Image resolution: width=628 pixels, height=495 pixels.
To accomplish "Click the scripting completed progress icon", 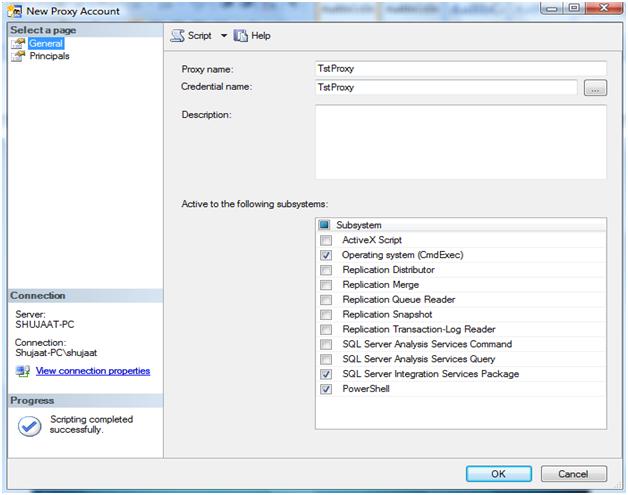I will point(30,425).
